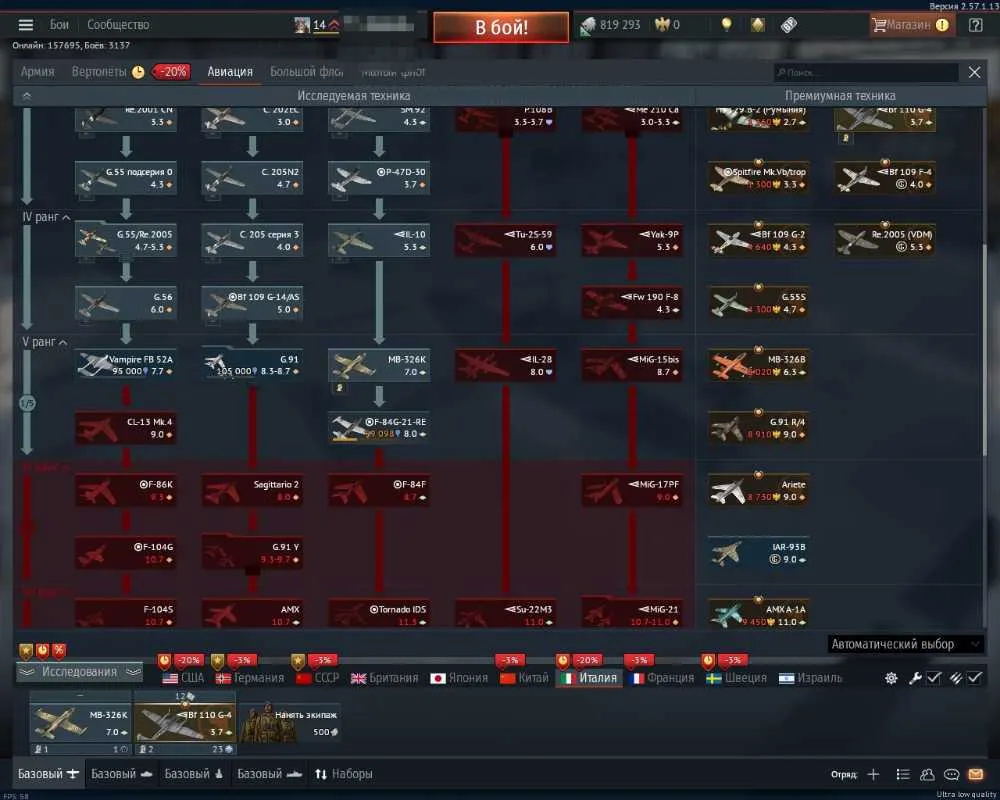
Task: Click the ticket icon in top bar
Action: pyautogui.click(x=789, y=25)
